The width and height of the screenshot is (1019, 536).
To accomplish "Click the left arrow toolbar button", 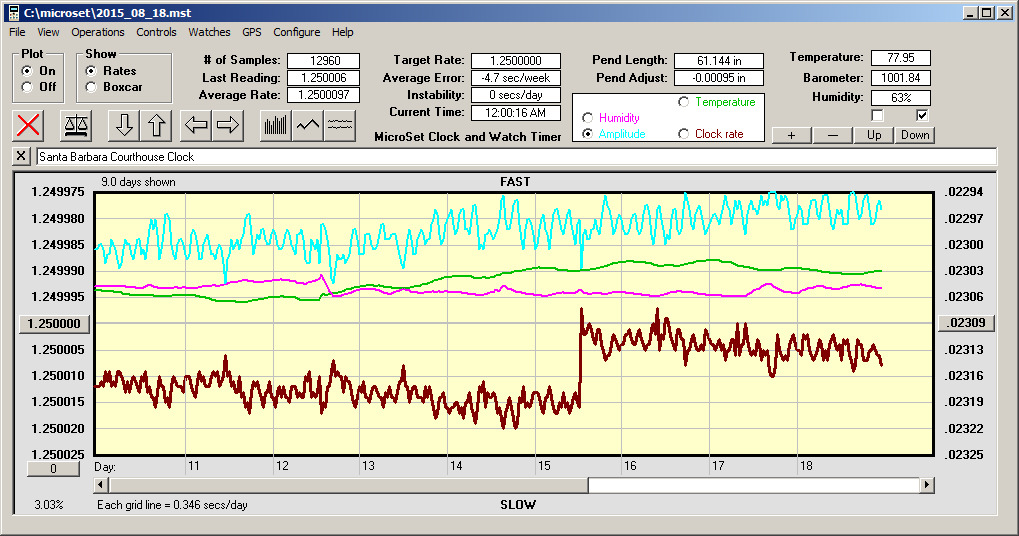I will coord(196,125).
